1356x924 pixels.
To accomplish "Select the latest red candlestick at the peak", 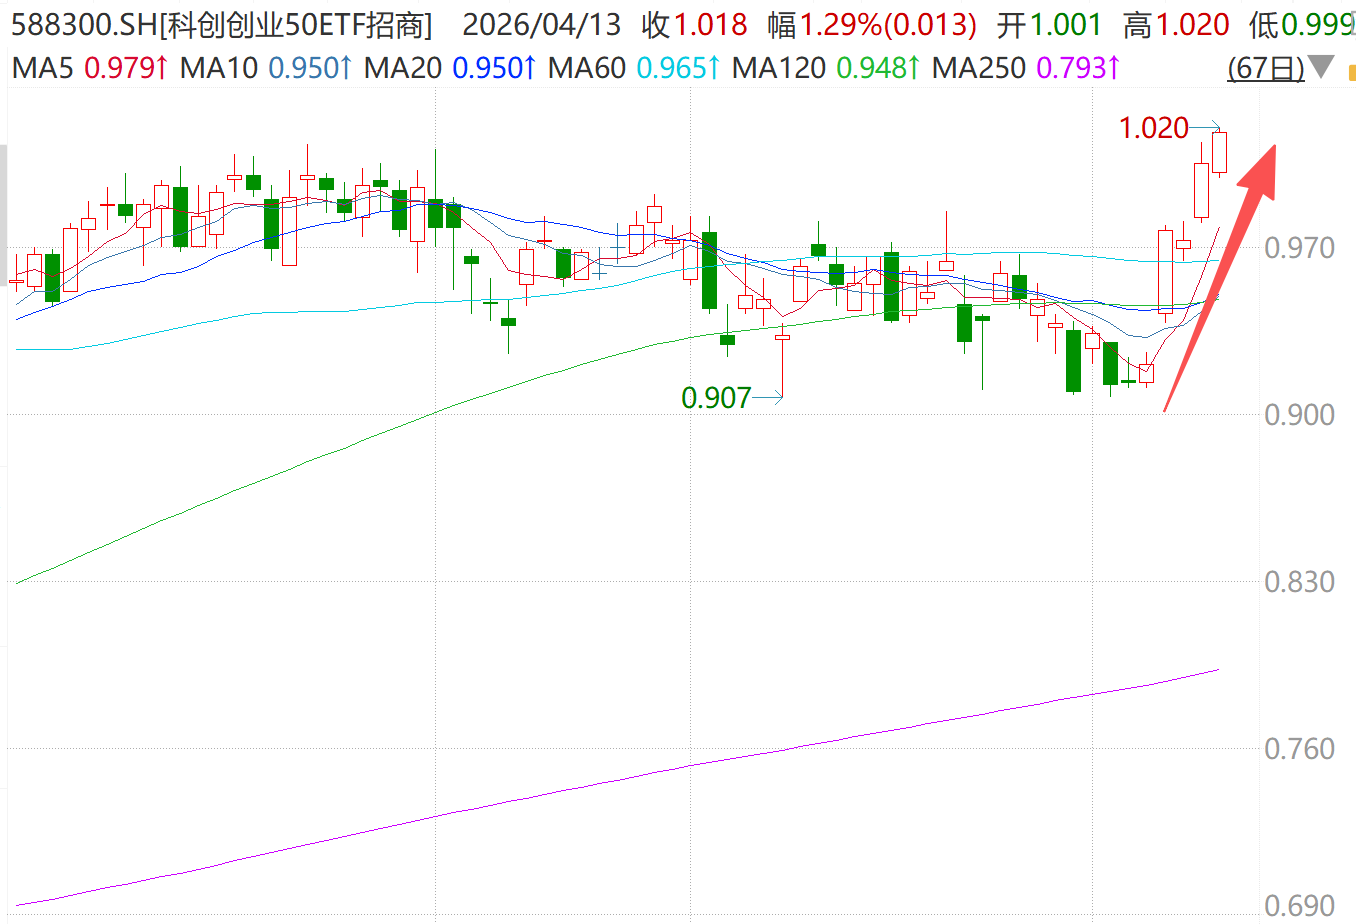I will coord(1219,153).
